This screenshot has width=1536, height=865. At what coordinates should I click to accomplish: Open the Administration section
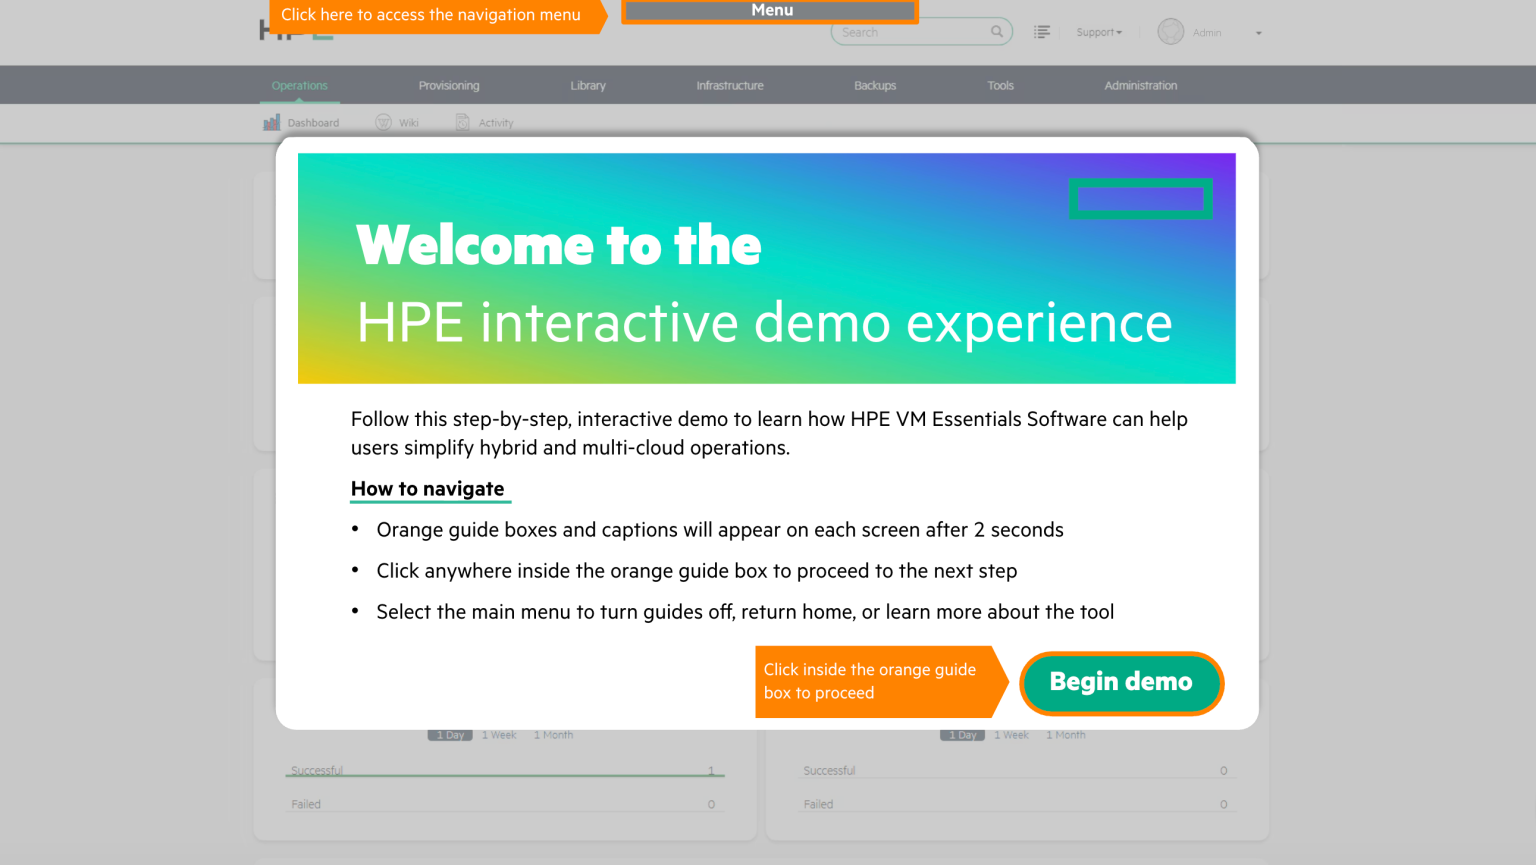point(1140,85)
